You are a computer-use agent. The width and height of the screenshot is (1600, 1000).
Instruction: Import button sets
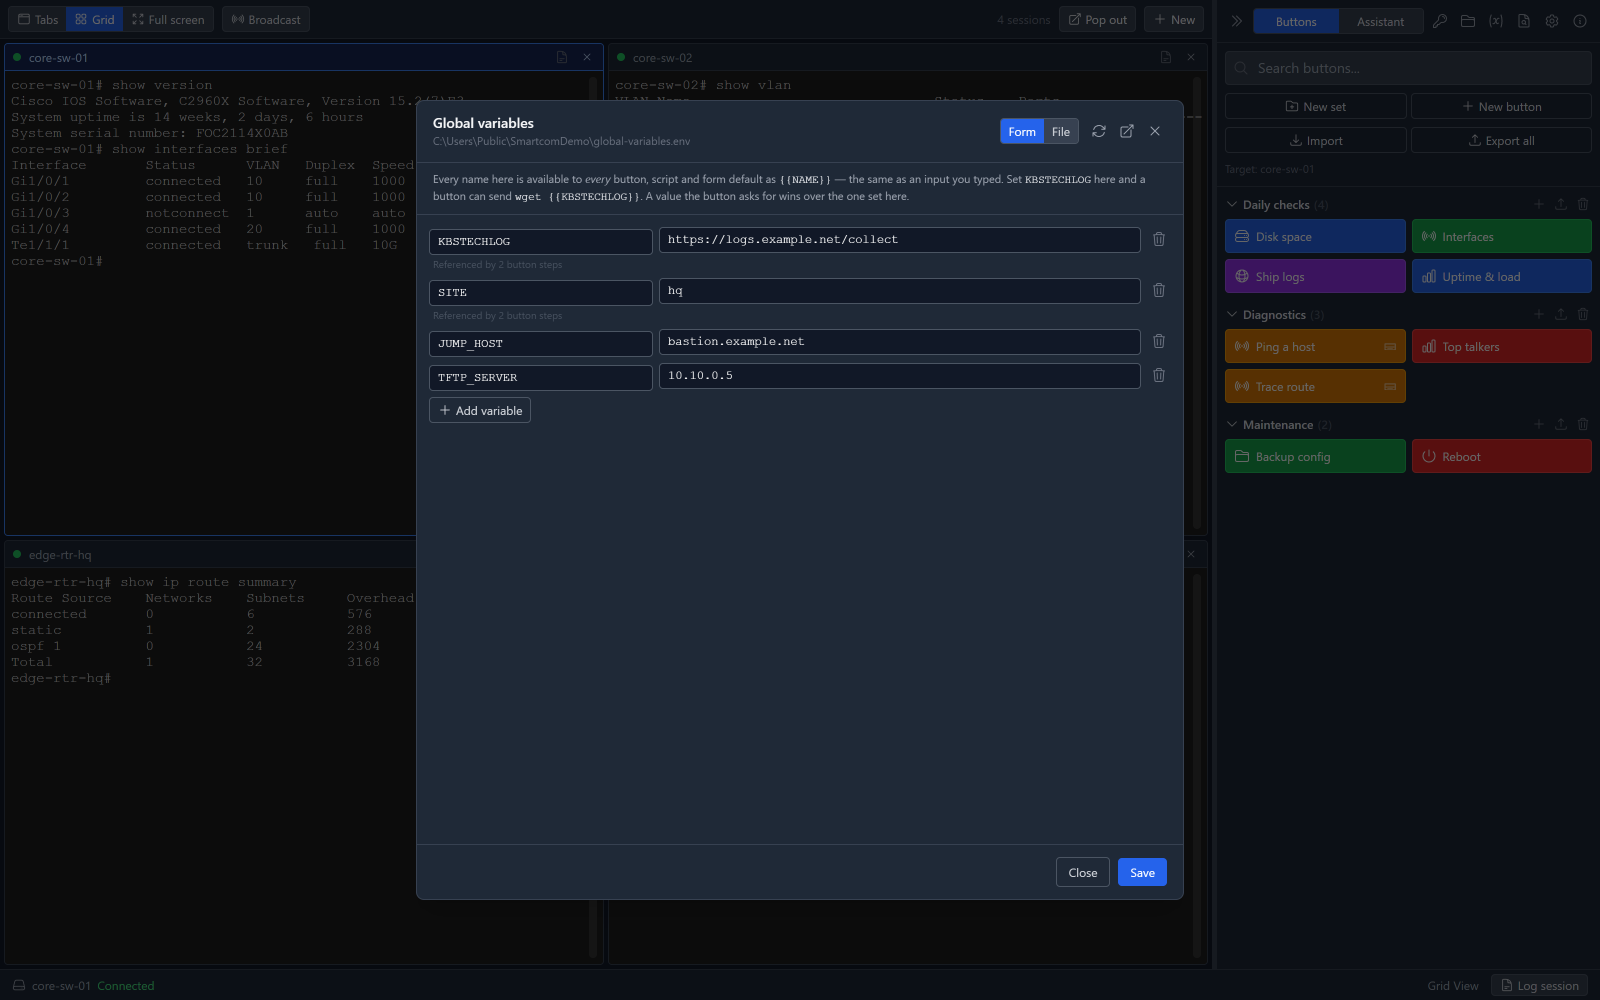click(x=1315, y=140)
